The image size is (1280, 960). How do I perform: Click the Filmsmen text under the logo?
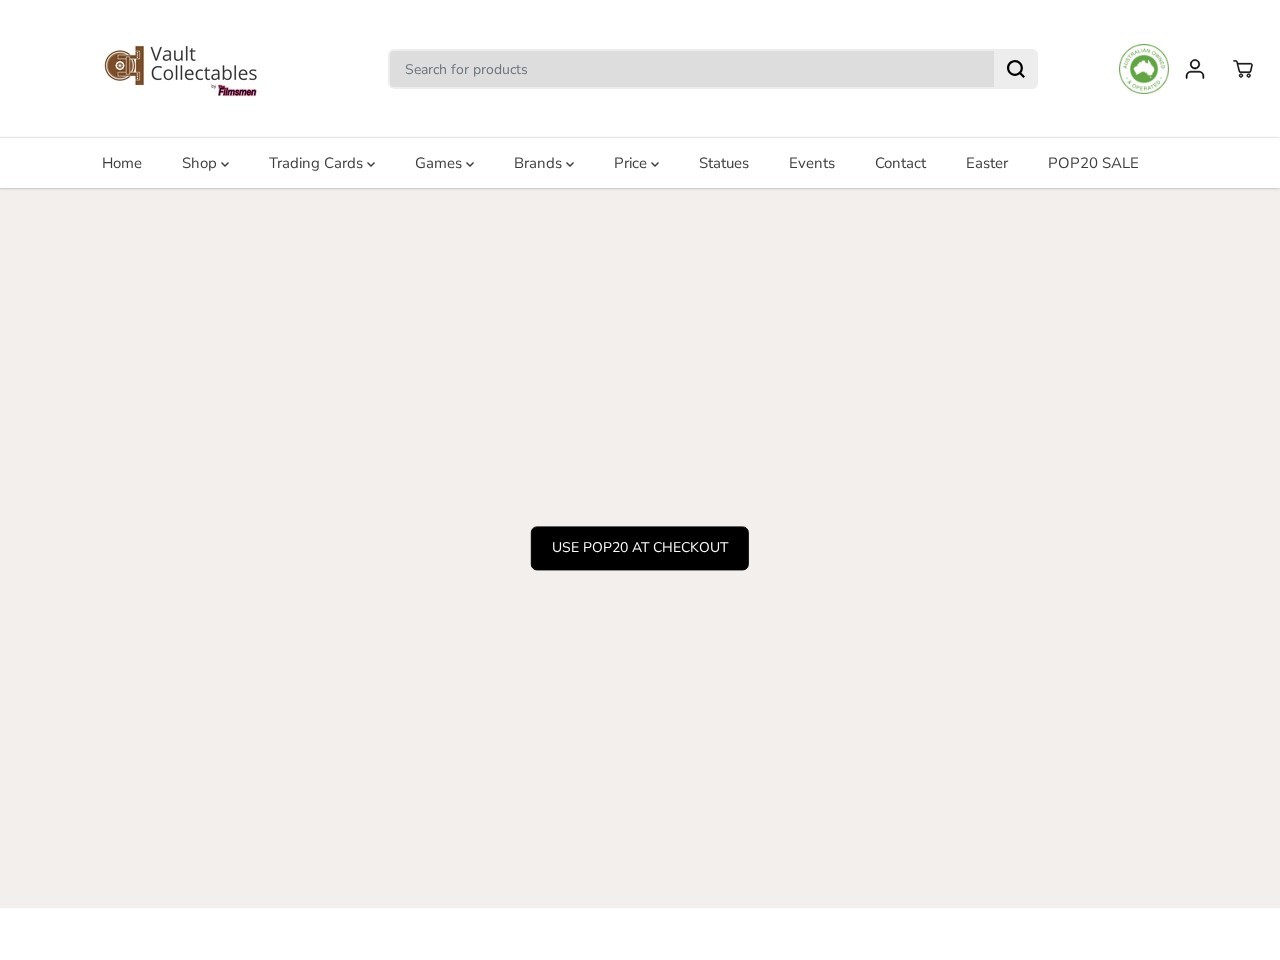236,91
